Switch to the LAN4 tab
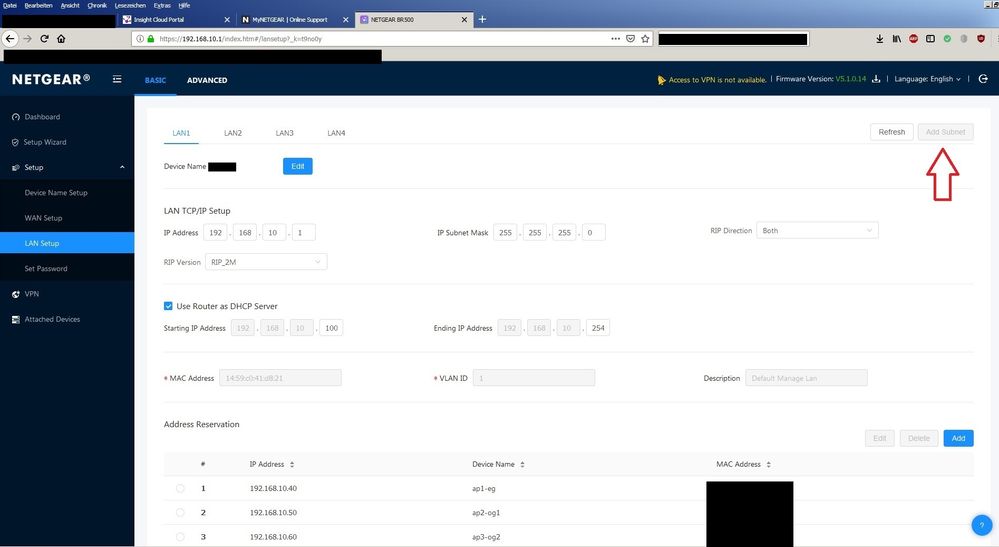The height and width of the screenshot is (547, 999). [336, 133]
